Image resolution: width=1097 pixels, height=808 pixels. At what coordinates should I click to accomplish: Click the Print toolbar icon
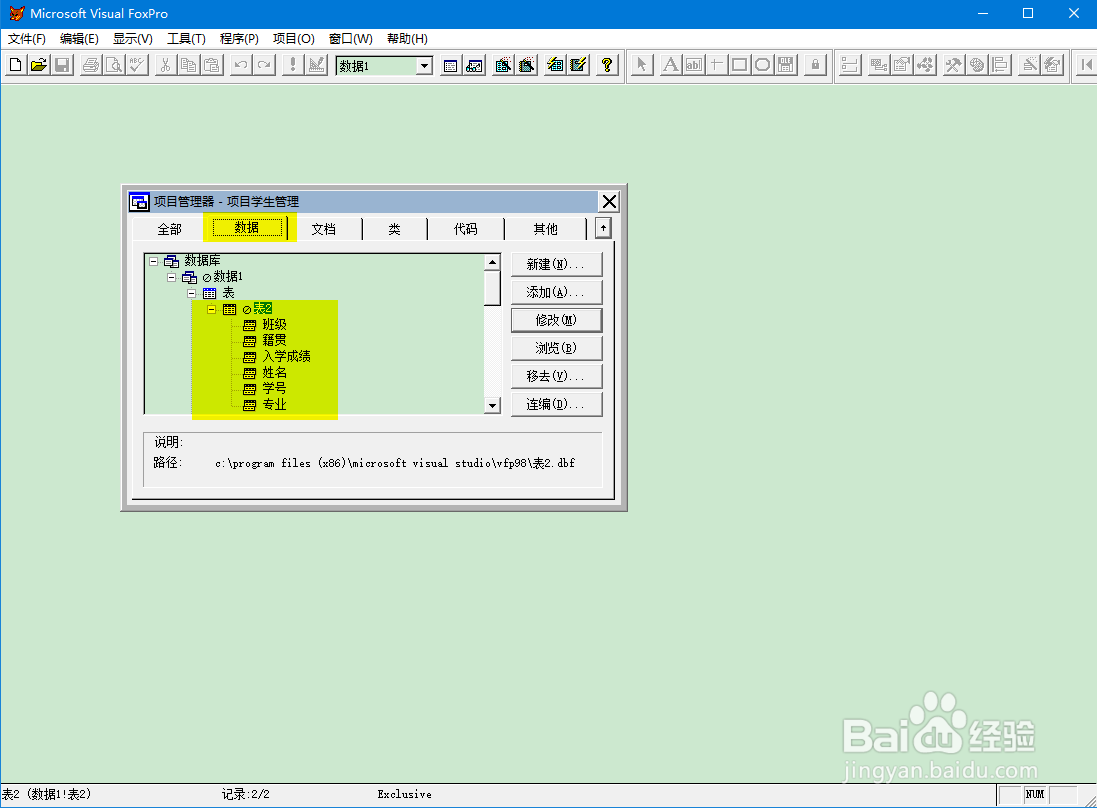point(91,65)
